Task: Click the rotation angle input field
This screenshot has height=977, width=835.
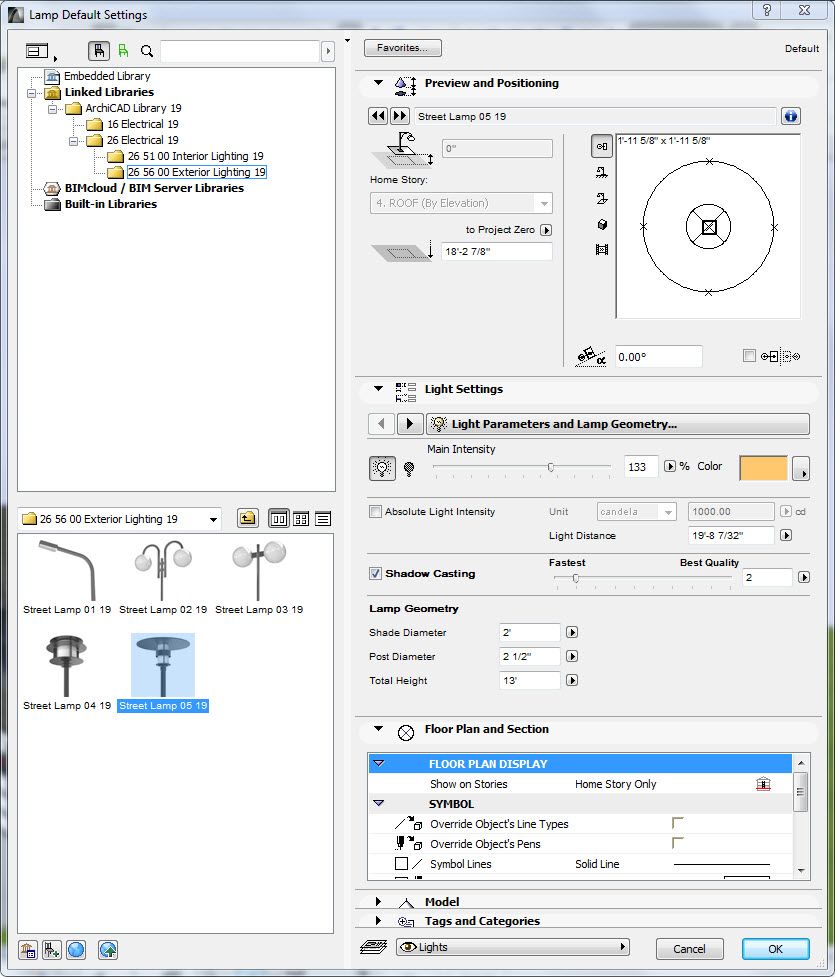Action: tap(659, 356)
